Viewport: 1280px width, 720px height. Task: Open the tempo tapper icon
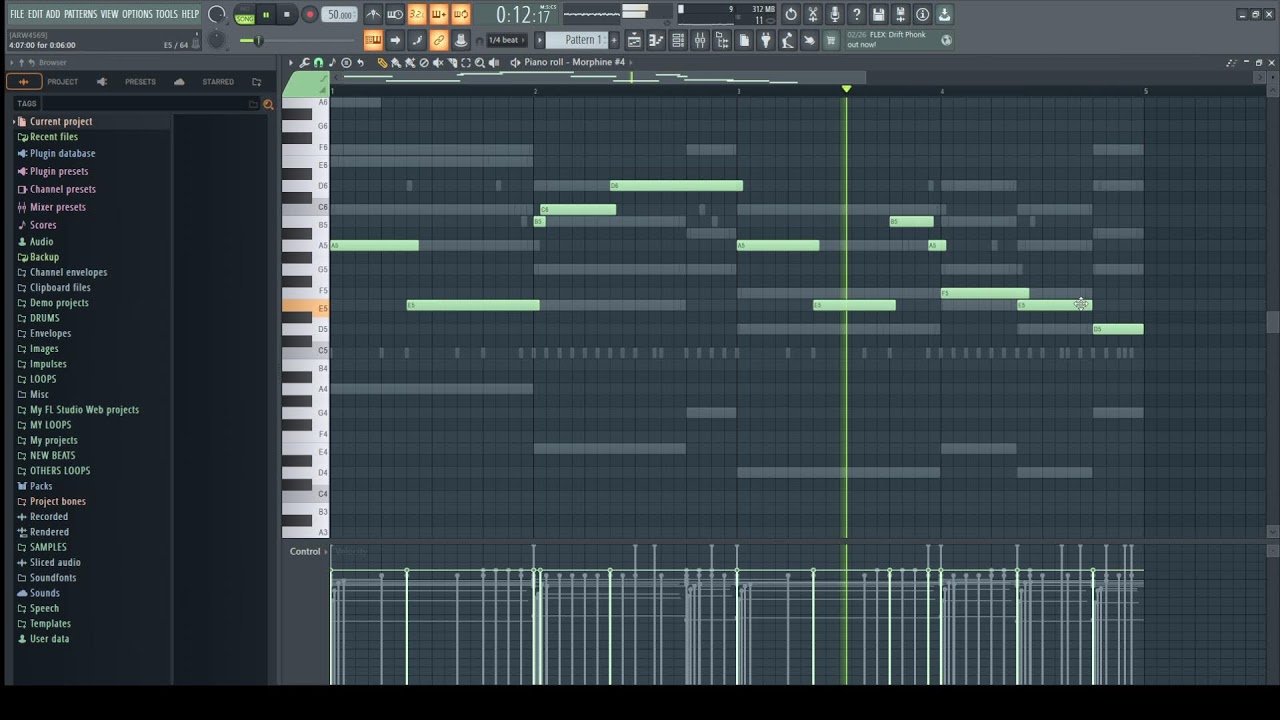pos(788,40)
